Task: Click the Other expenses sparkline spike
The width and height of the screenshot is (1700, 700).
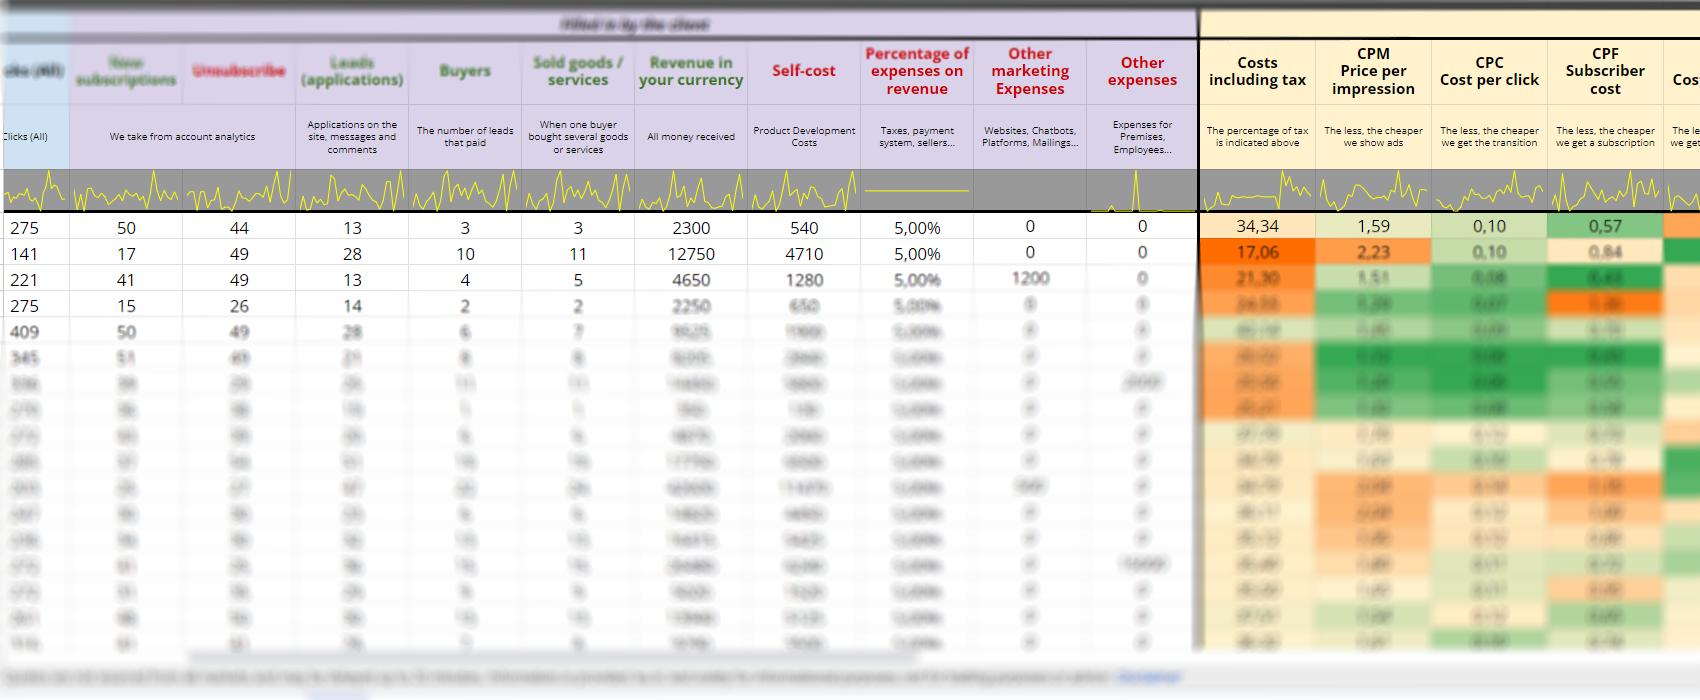Action: [x=1136, y=190]
